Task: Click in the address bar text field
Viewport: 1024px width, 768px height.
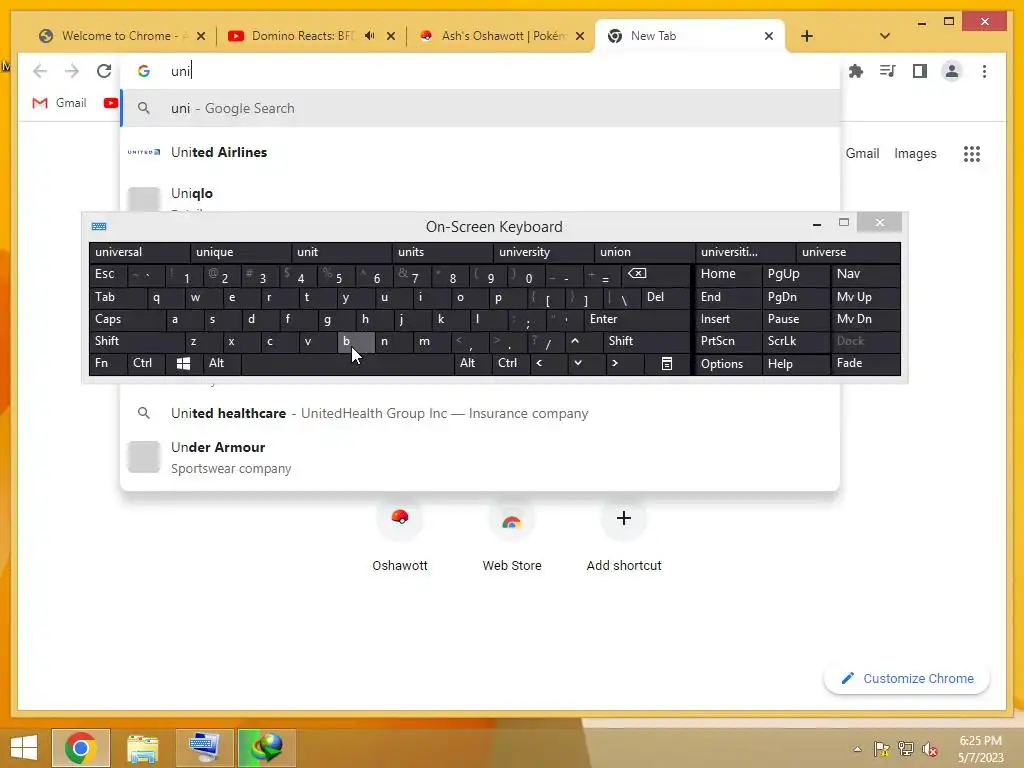Action: coord(480,71)
